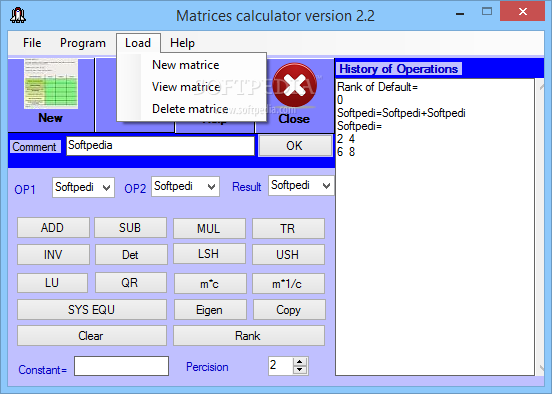Click the Comment text field
This screenshot has width=552, height=394.
pos(160,146)
